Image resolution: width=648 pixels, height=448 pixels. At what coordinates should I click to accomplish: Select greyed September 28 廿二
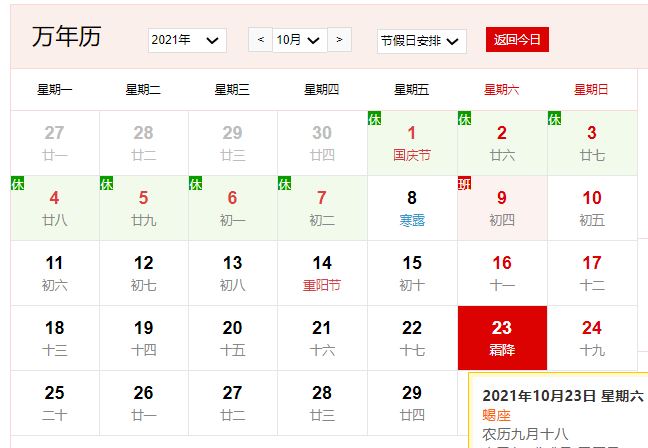click(144, 143)
